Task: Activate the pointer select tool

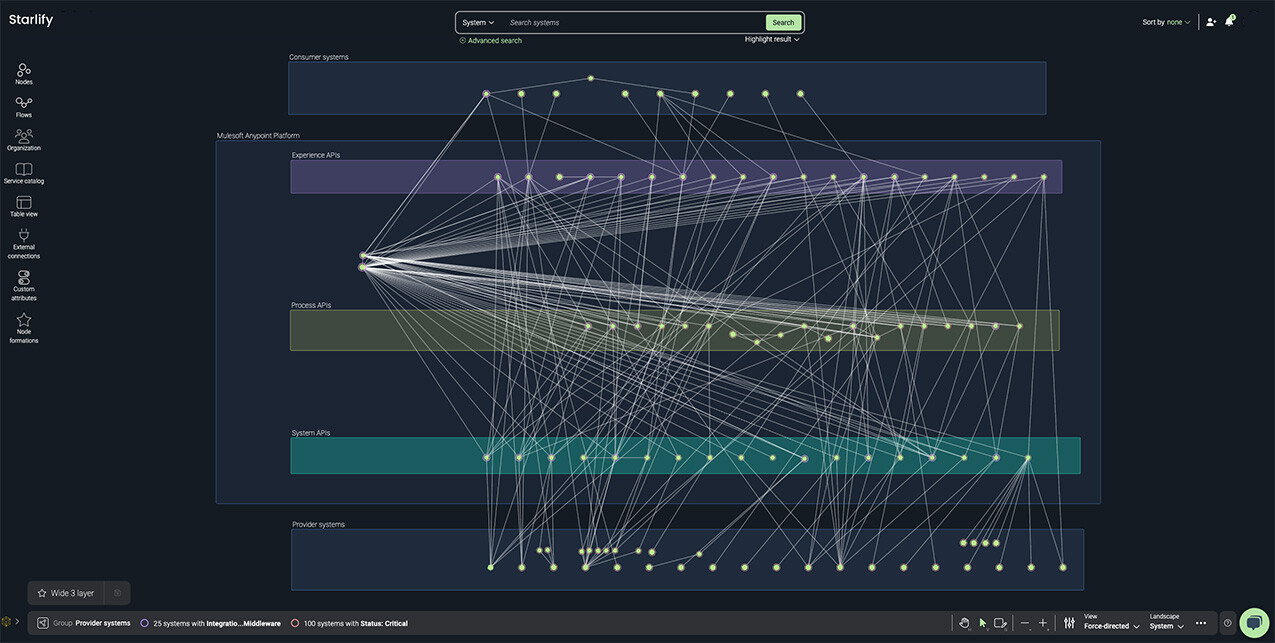Action: click(983, 623)
